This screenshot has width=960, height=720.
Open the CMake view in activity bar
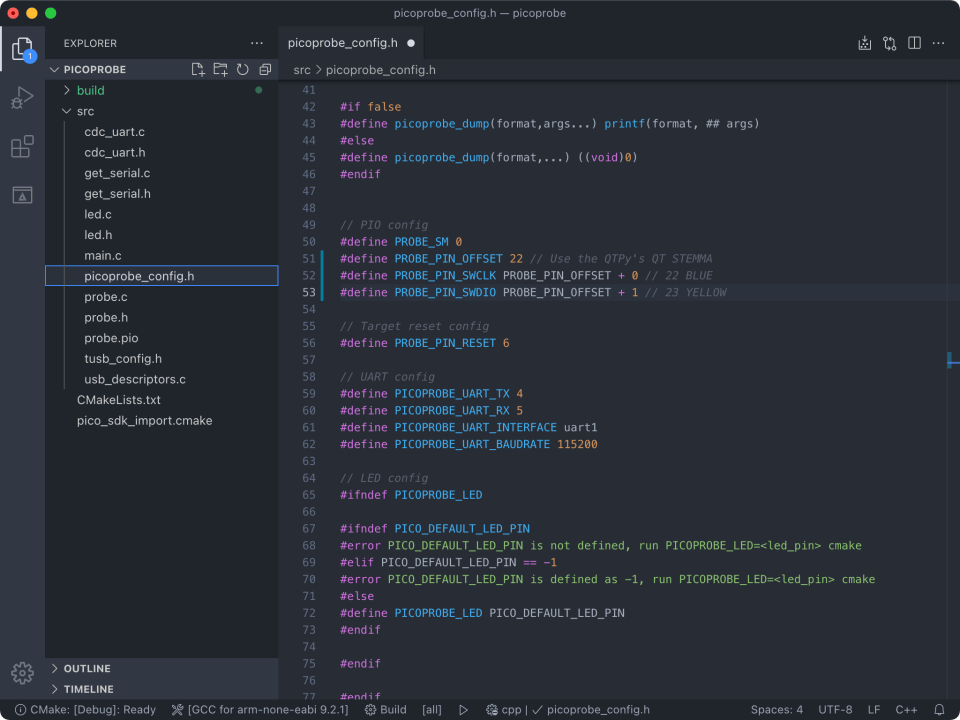(x=22, y=195)
